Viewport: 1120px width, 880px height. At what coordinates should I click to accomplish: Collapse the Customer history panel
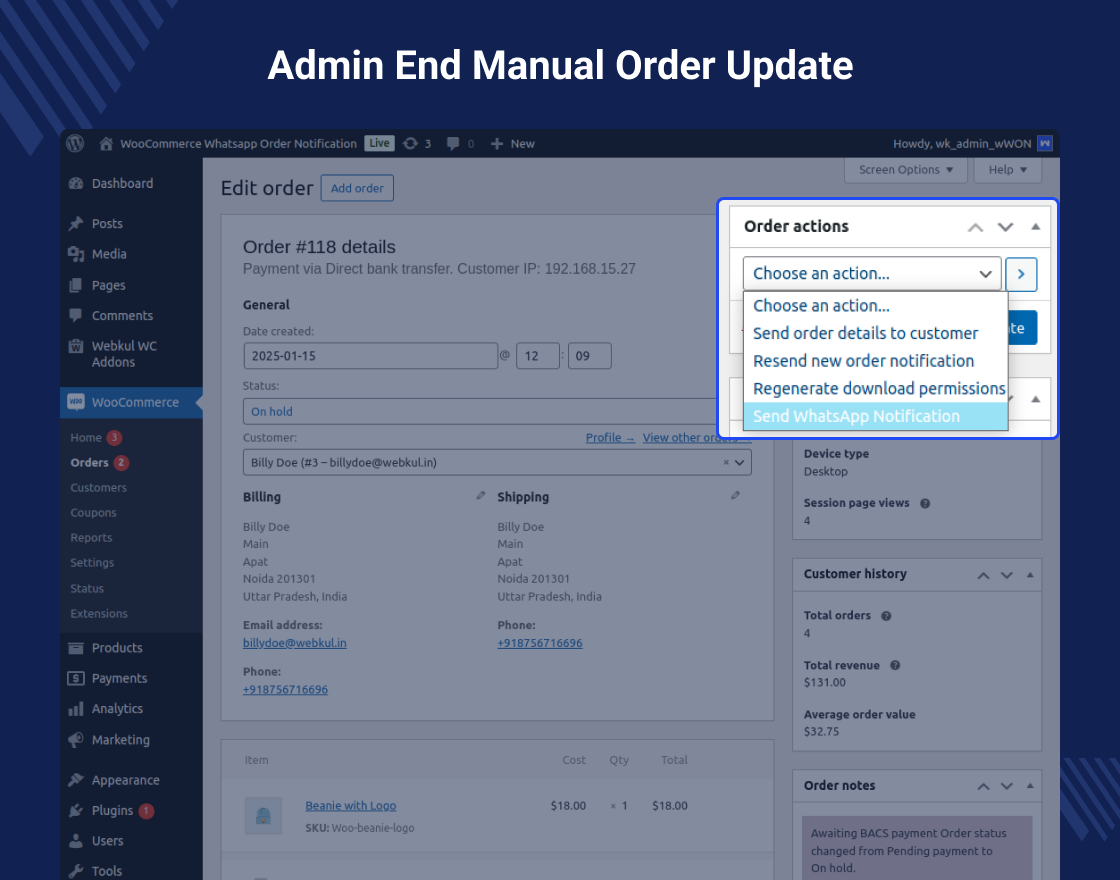coord(1030,575)
